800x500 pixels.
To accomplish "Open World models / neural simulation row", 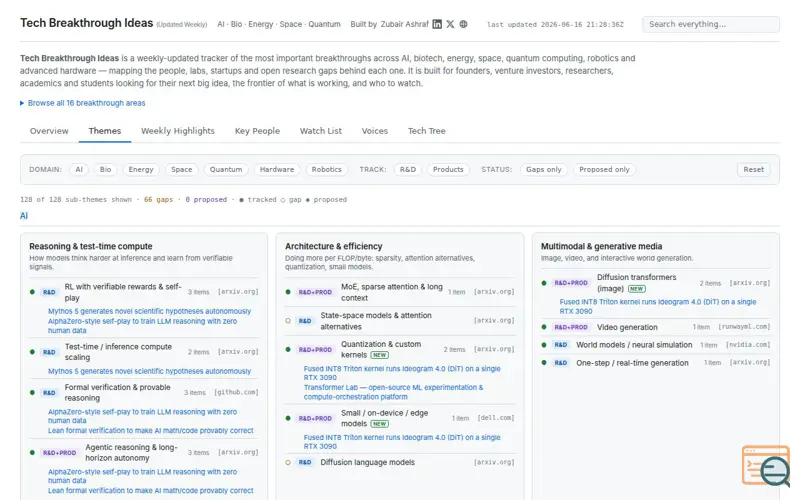I will (x=656, y=345).
